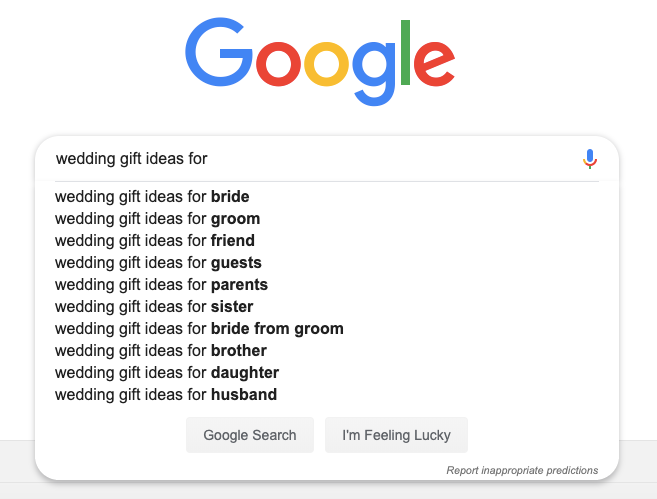Click the Google logo
The width and height of the screenshot is (657, 499).
click(x=320, y=61)
